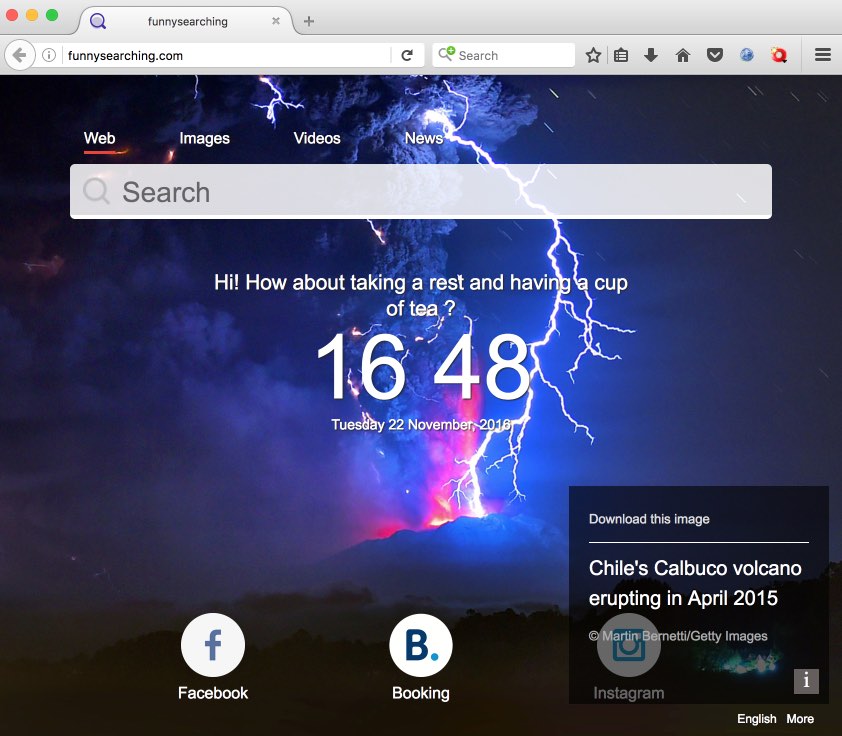842x736 pixels.
Task: Open the Booking shortcut icon
Action: 420,646
